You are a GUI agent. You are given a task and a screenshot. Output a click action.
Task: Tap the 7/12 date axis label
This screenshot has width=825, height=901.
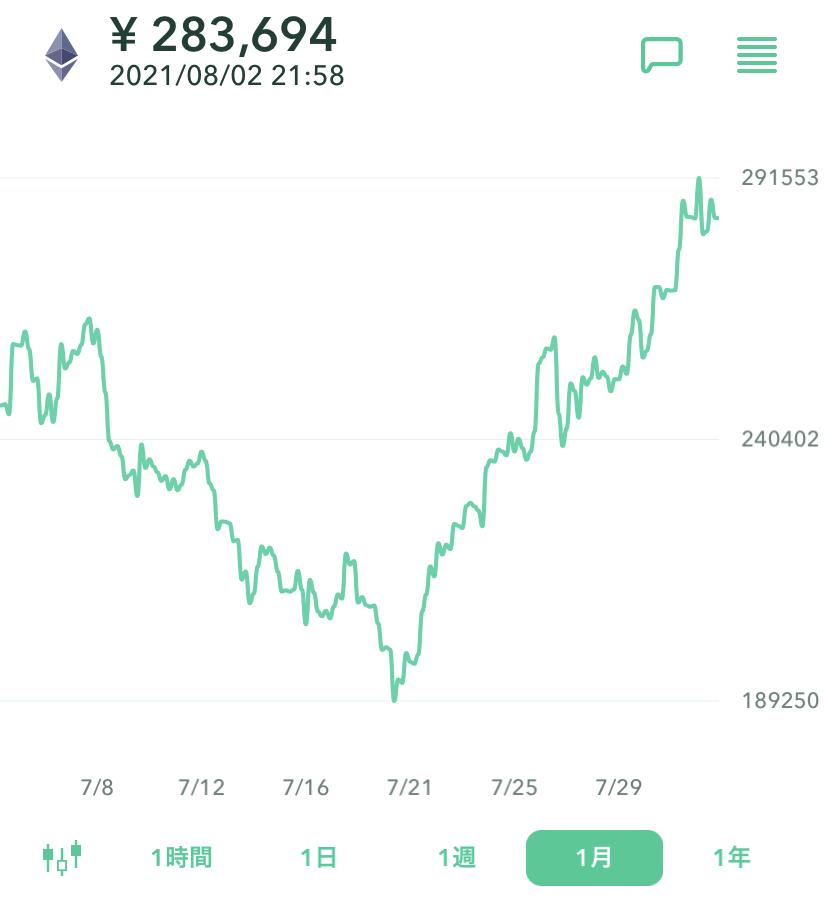tap(201, 787)
